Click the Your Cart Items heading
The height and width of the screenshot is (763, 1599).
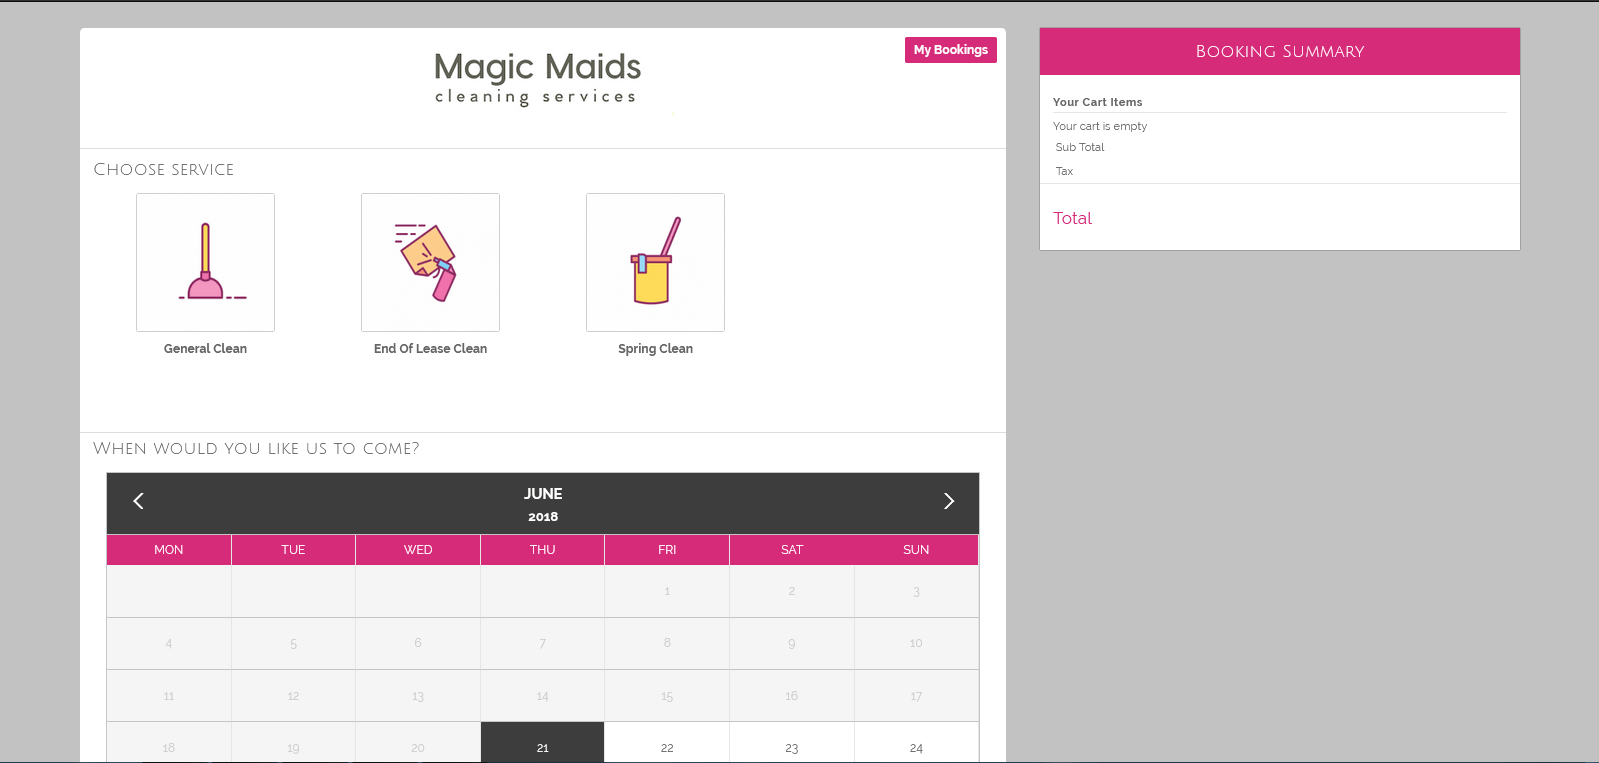coord(1097,102)
